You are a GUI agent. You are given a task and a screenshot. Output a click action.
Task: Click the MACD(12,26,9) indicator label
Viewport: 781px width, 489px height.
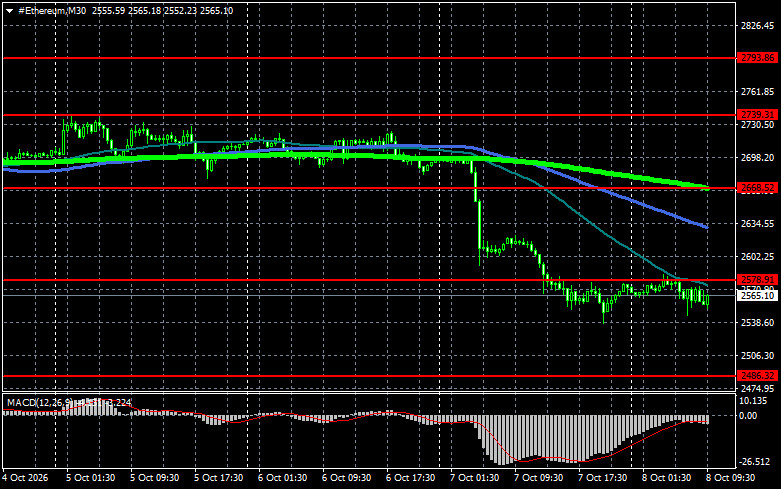[x=41, y=402]
